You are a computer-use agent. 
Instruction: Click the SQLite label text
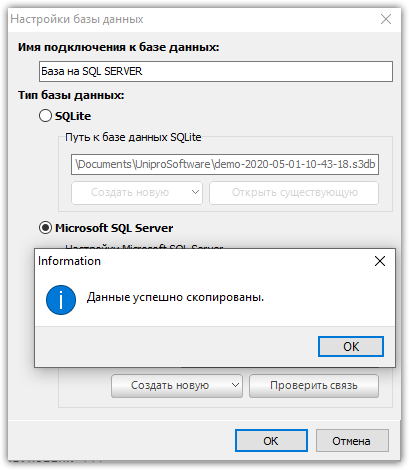(73, 116)
